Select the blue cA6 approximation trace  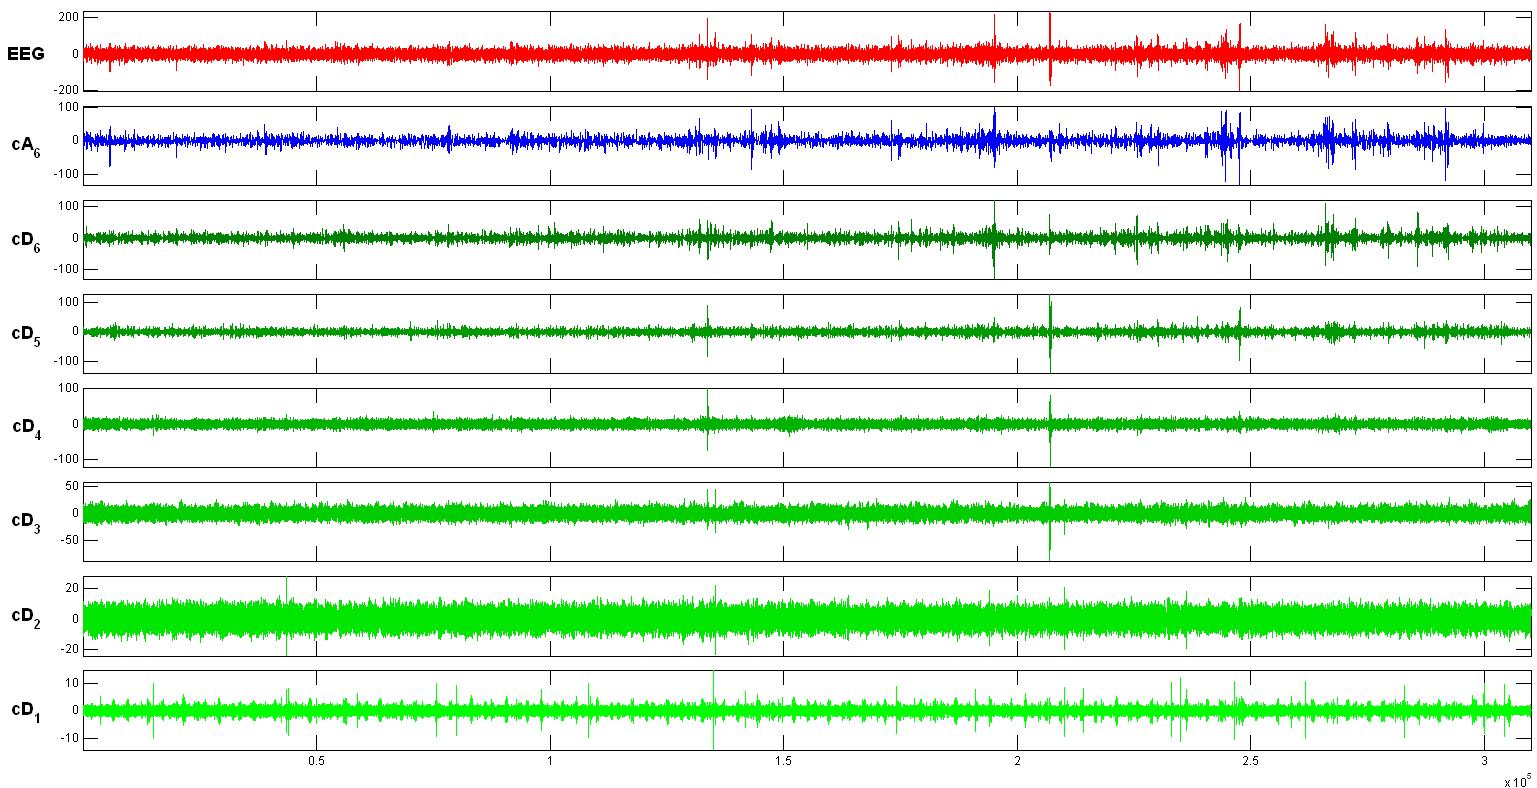click(x=807, y=141)
